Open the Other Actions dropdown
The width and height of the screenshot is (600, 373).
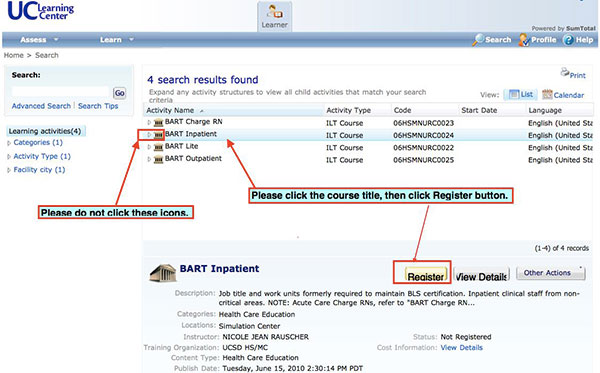551,273
